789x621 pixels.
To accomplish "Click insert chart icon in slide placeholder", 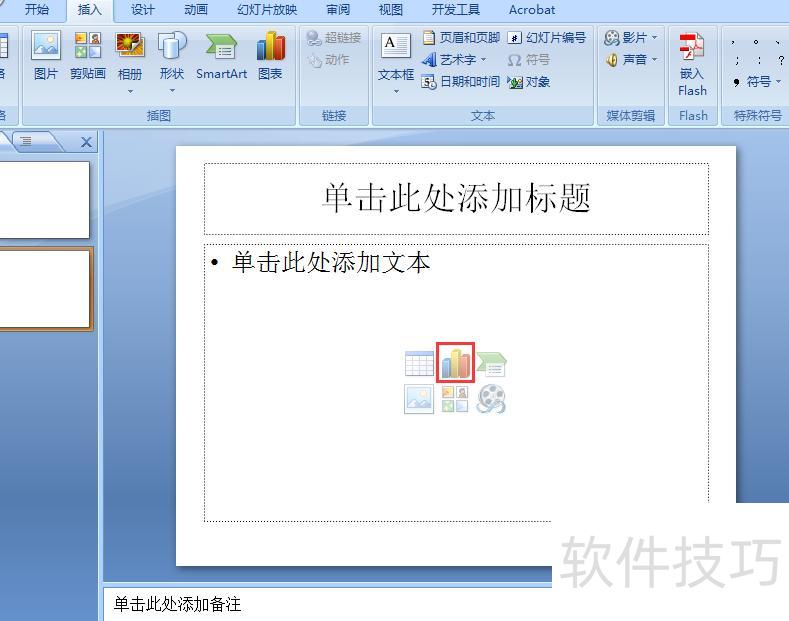I will 455,362.
